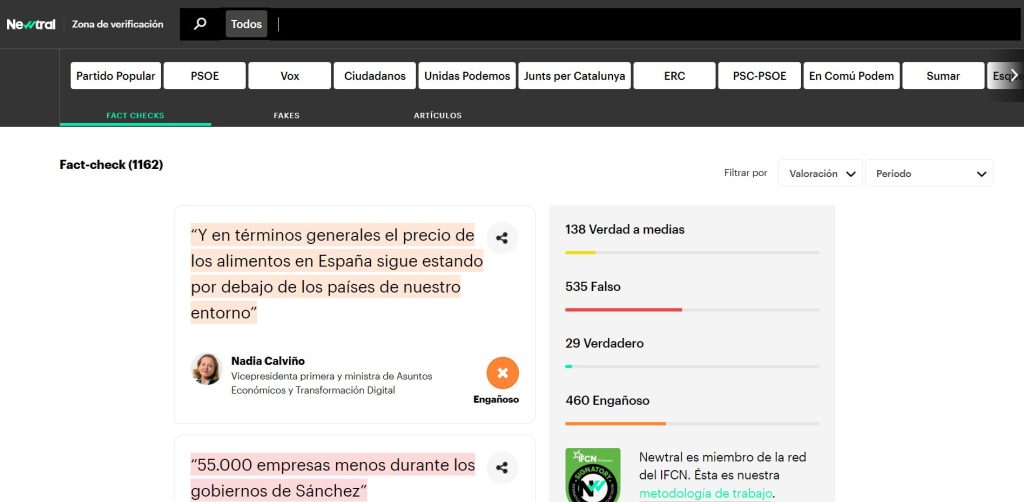Switch to the Artículos tab
The width and height of the screenshot is (1024, 502).
point(438,116)
